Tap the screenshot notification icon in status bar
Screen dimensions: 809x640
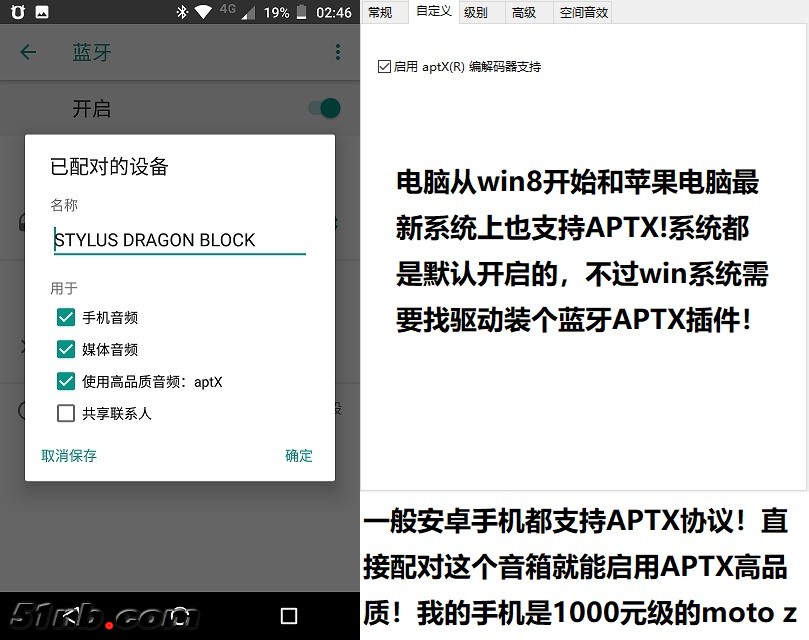tap(39, 12)
